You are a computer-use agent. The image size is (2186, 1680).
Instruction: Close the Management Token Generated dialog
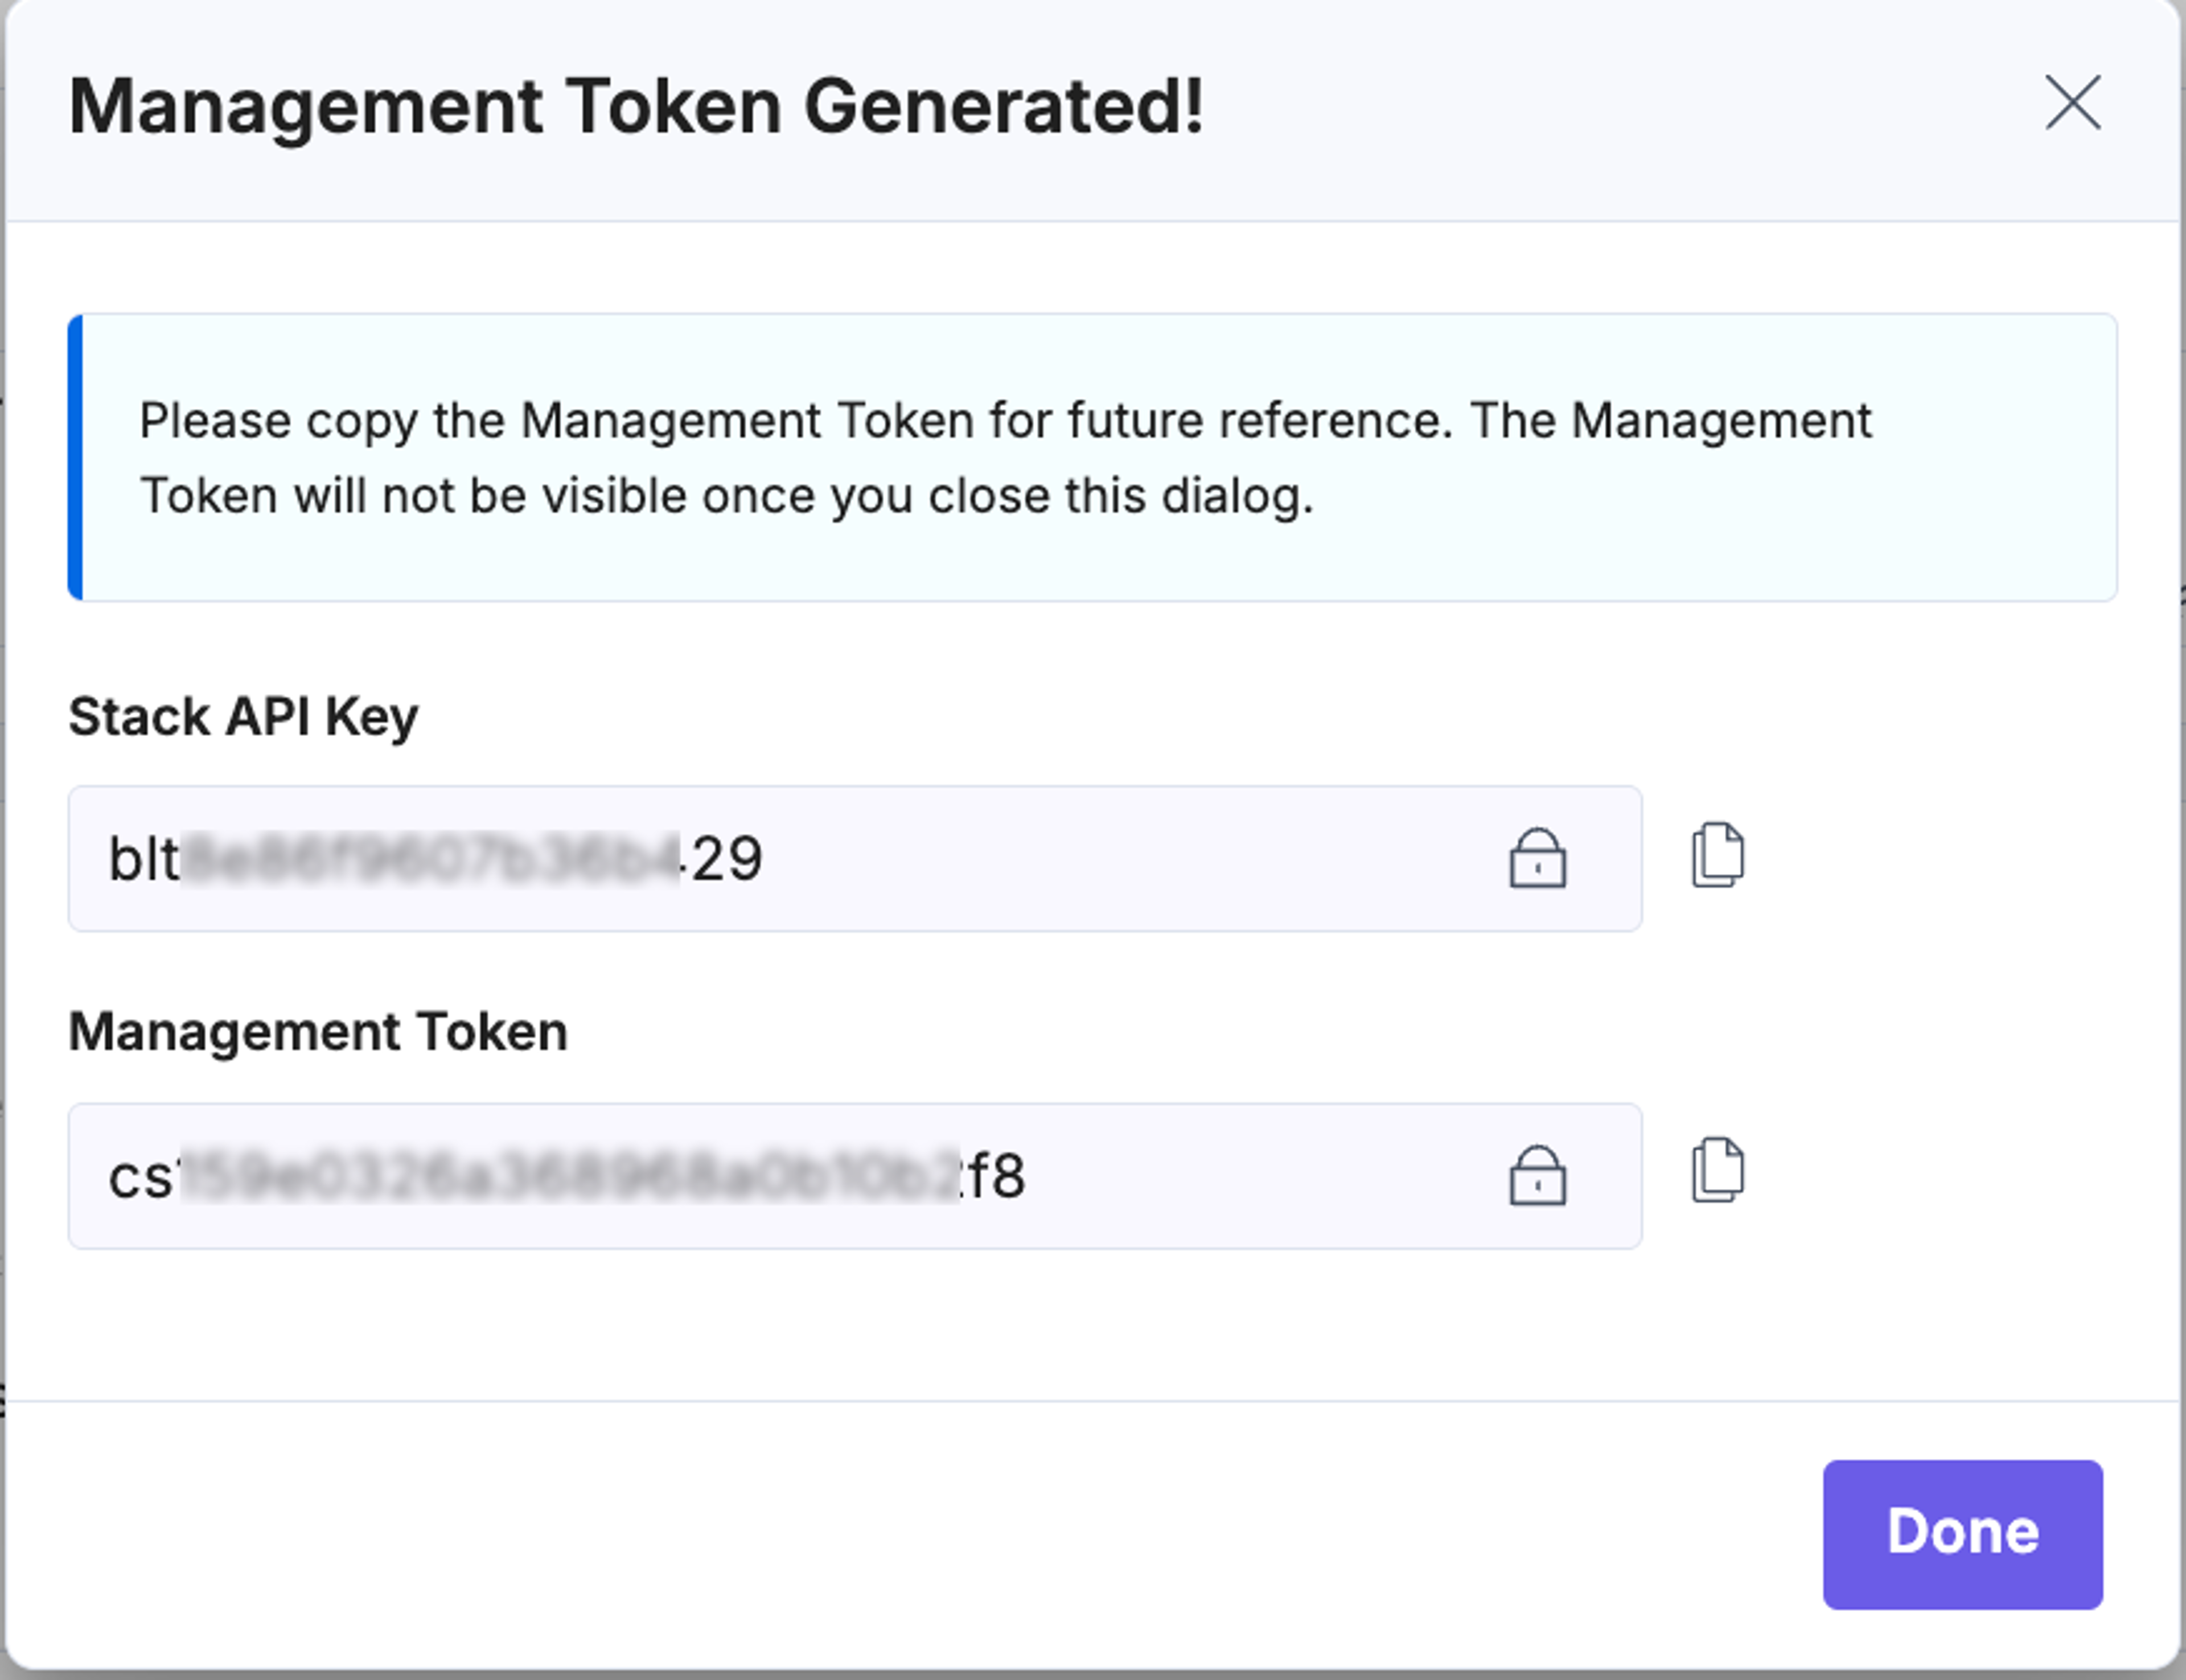[x=2072, y=102]
